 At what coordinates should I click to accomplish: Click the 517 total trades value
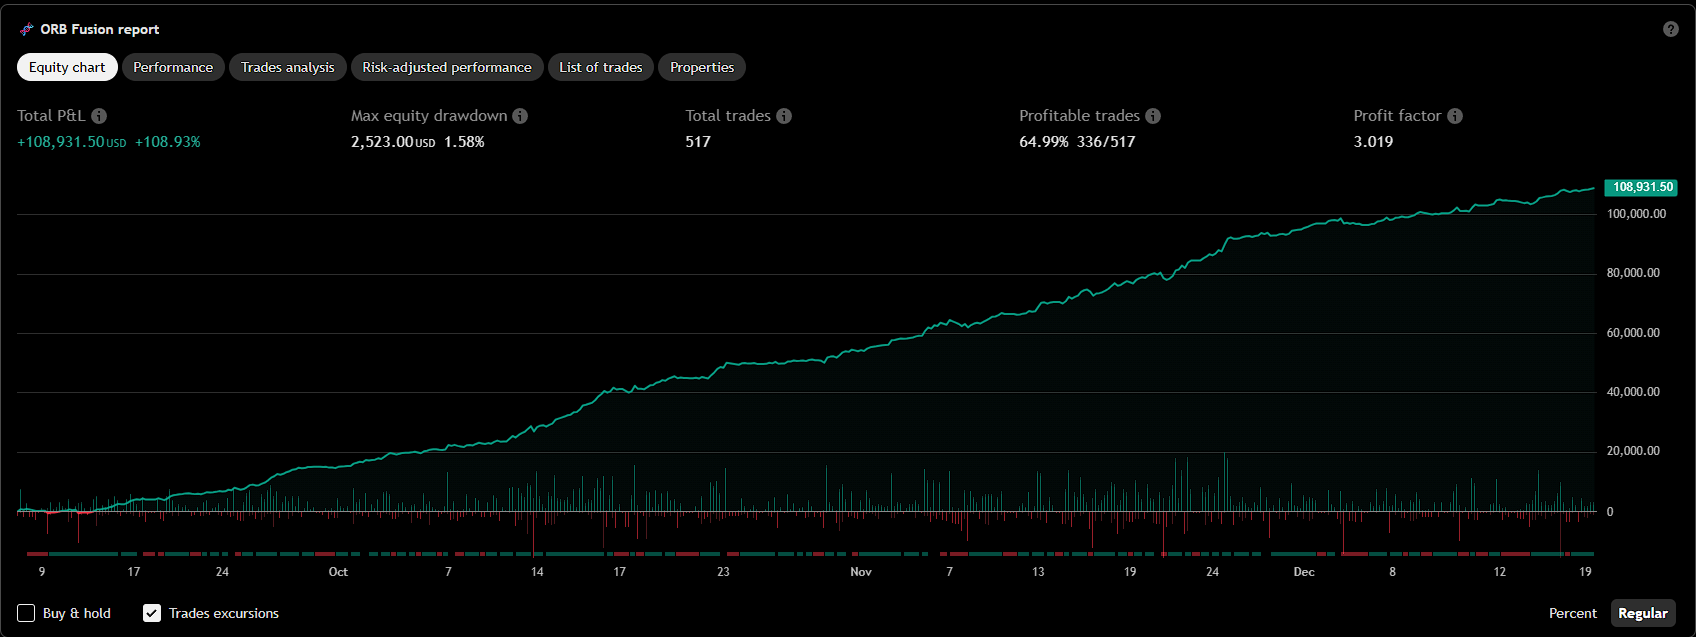click(698, 142)
